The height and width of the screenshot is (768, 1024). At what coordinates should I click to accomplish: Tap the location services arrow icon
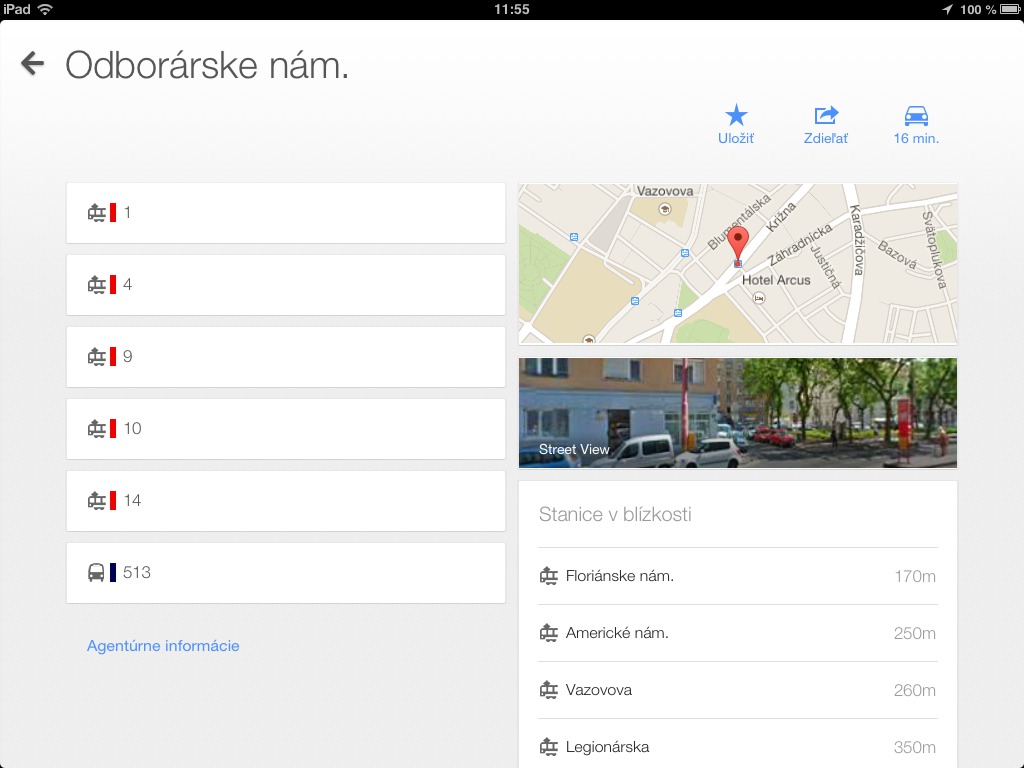(x=948, y=9)
